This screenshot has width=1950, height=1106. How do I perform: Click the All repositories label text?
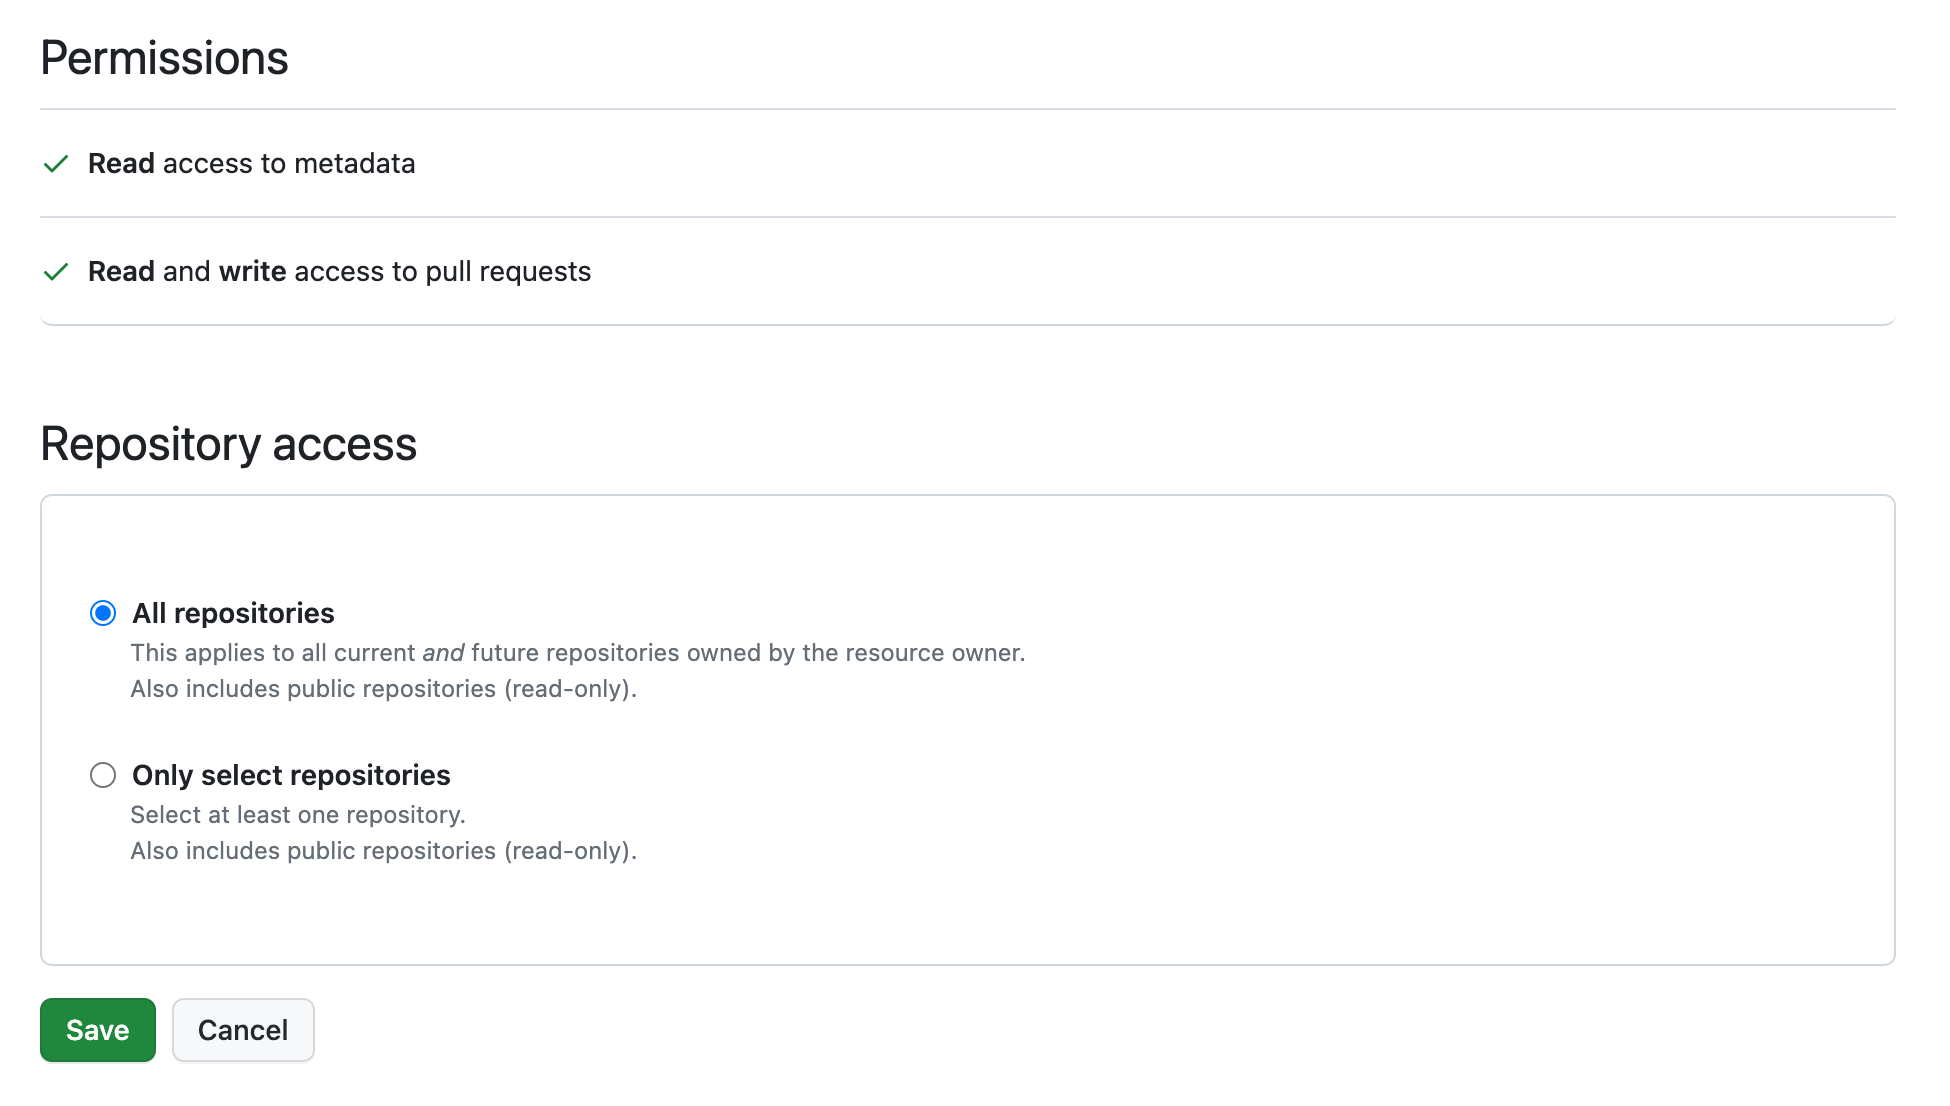(233, 613)
